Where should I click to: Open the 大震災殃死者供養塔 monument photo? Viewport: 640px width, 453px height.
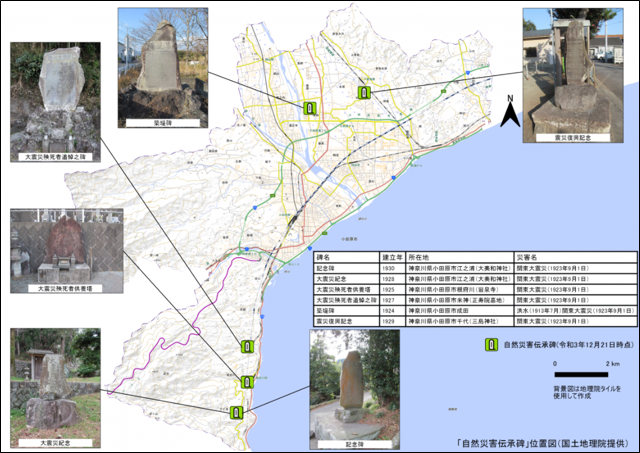(67, 251)
